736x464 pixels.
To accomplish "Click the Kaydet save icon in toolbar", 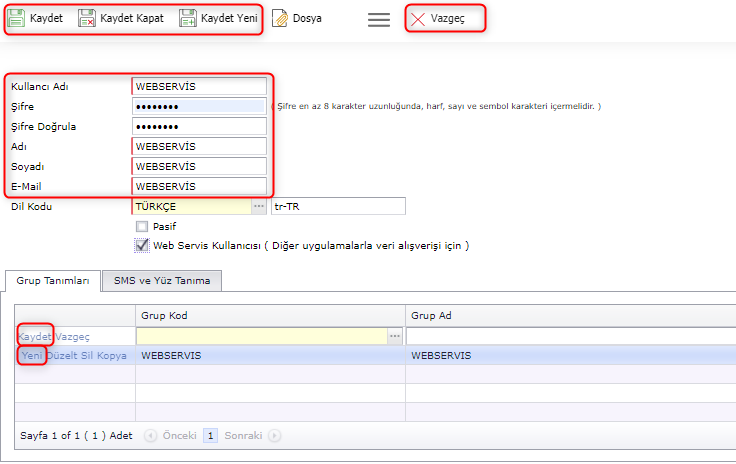I will pos(16,19).
